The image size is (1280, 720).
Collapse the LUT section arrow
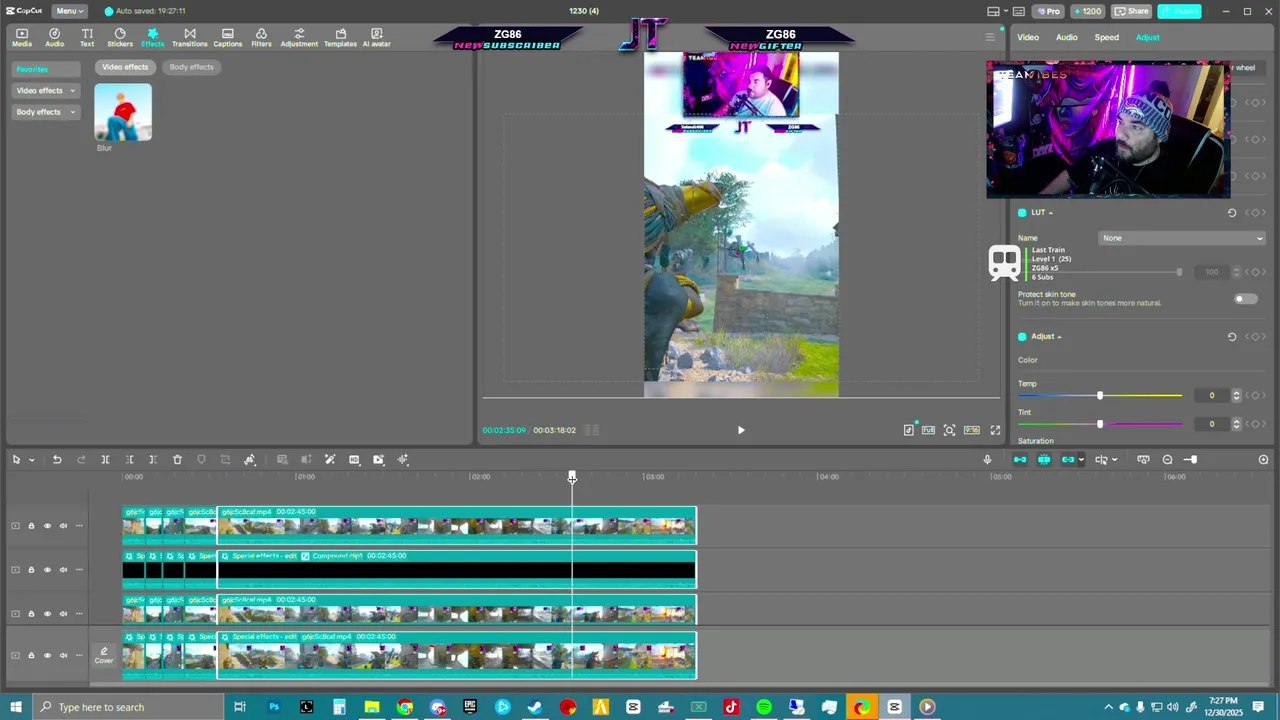click(x=1050, y=213)
